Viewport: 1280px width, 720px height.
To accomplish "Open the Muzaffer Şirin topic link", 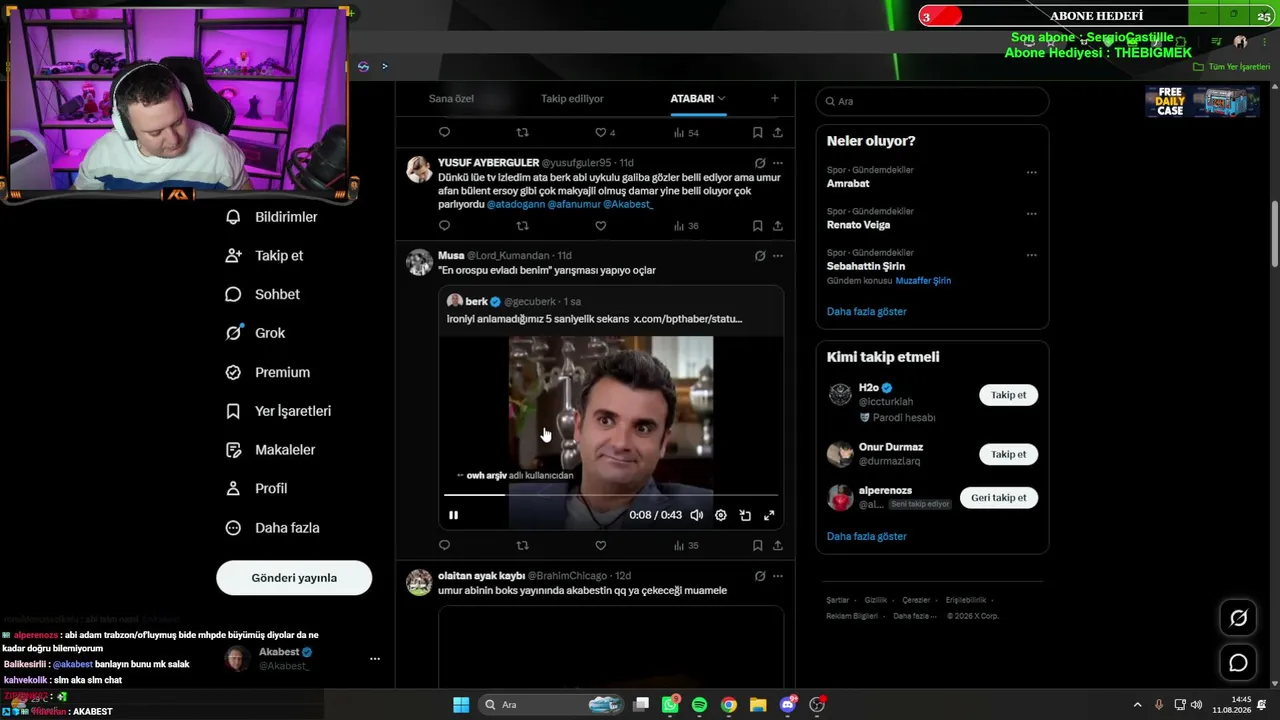I will 923,281.
